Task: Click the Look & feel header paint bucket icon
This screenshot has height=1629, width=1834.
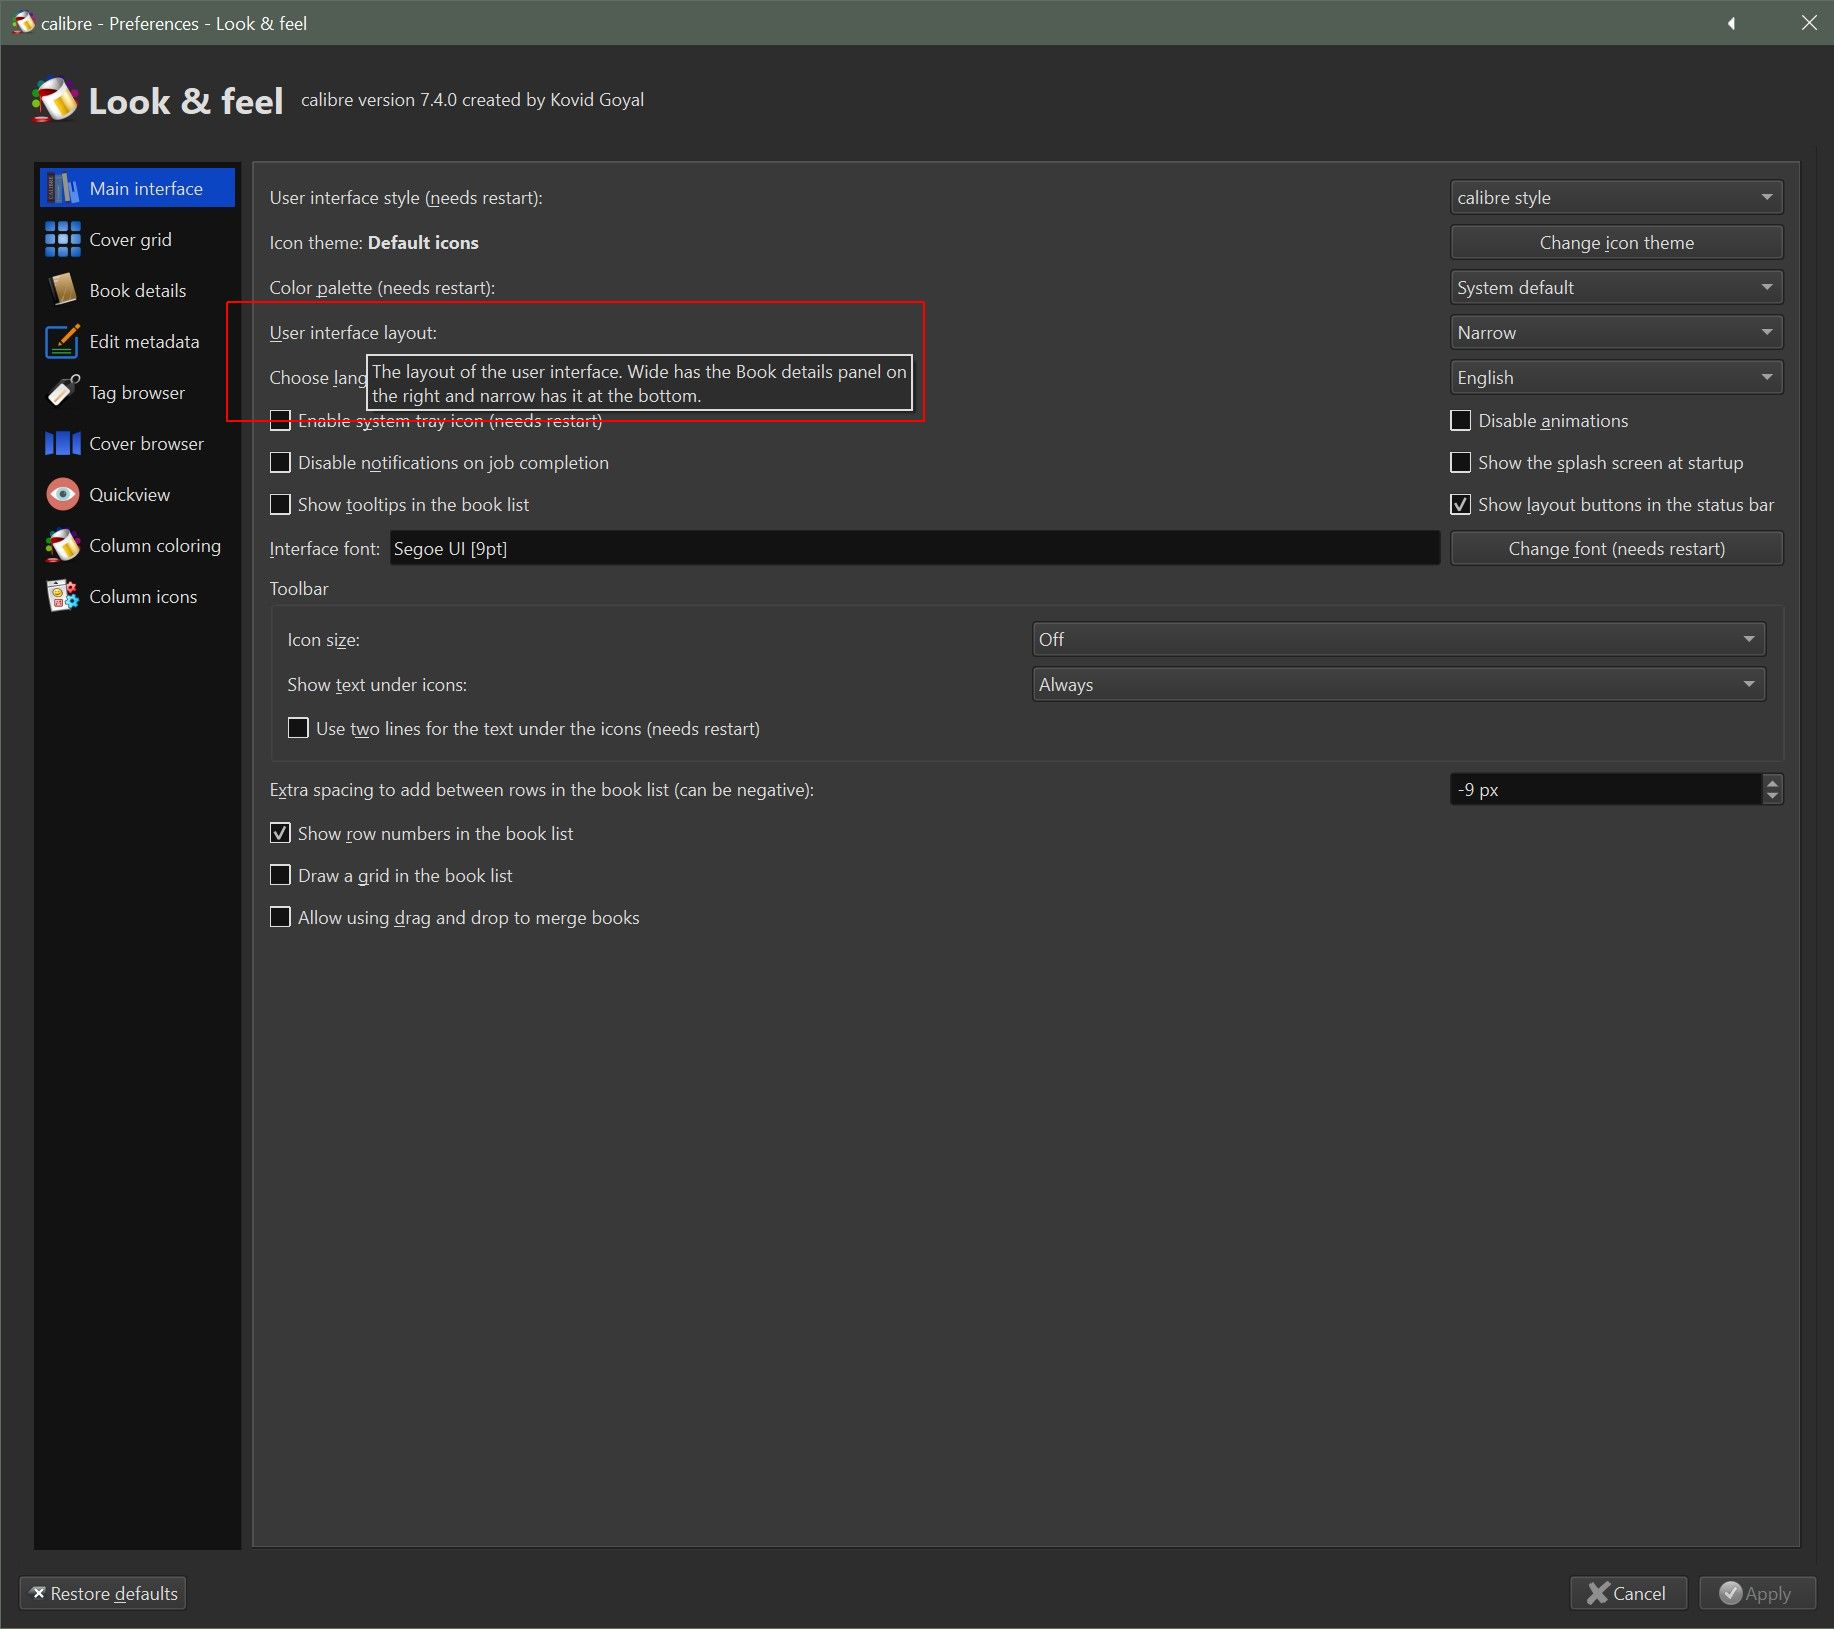Action: click(55, 100)
